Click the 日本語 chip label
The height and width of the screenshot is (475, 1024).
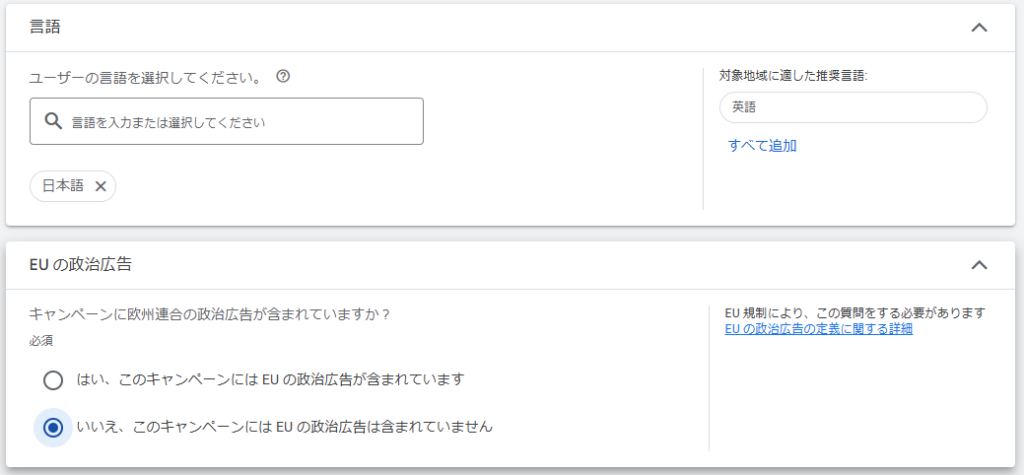coord(62,186)
